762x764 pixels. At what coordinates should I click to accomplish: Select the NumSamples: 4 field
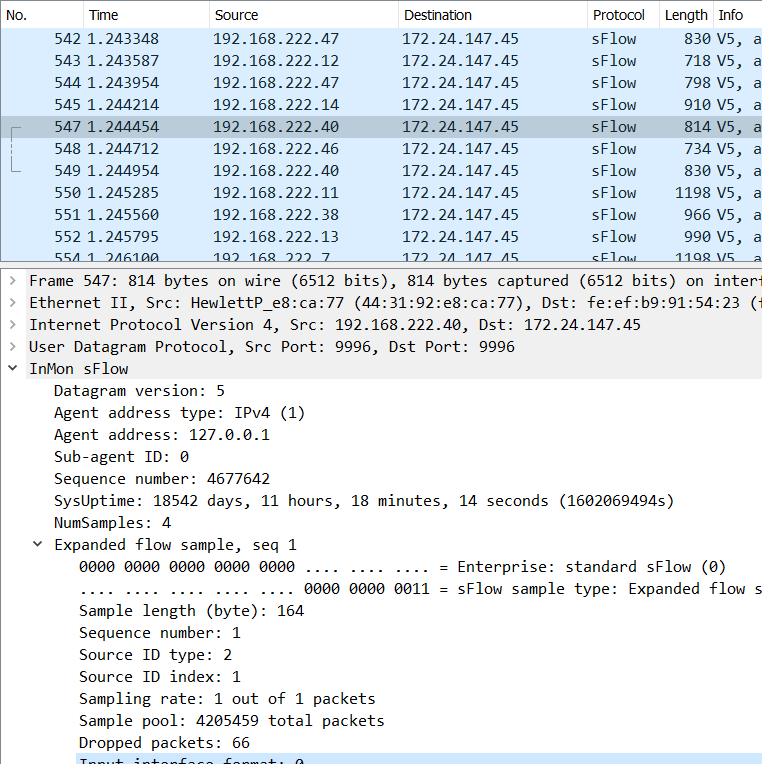(112, 523)
